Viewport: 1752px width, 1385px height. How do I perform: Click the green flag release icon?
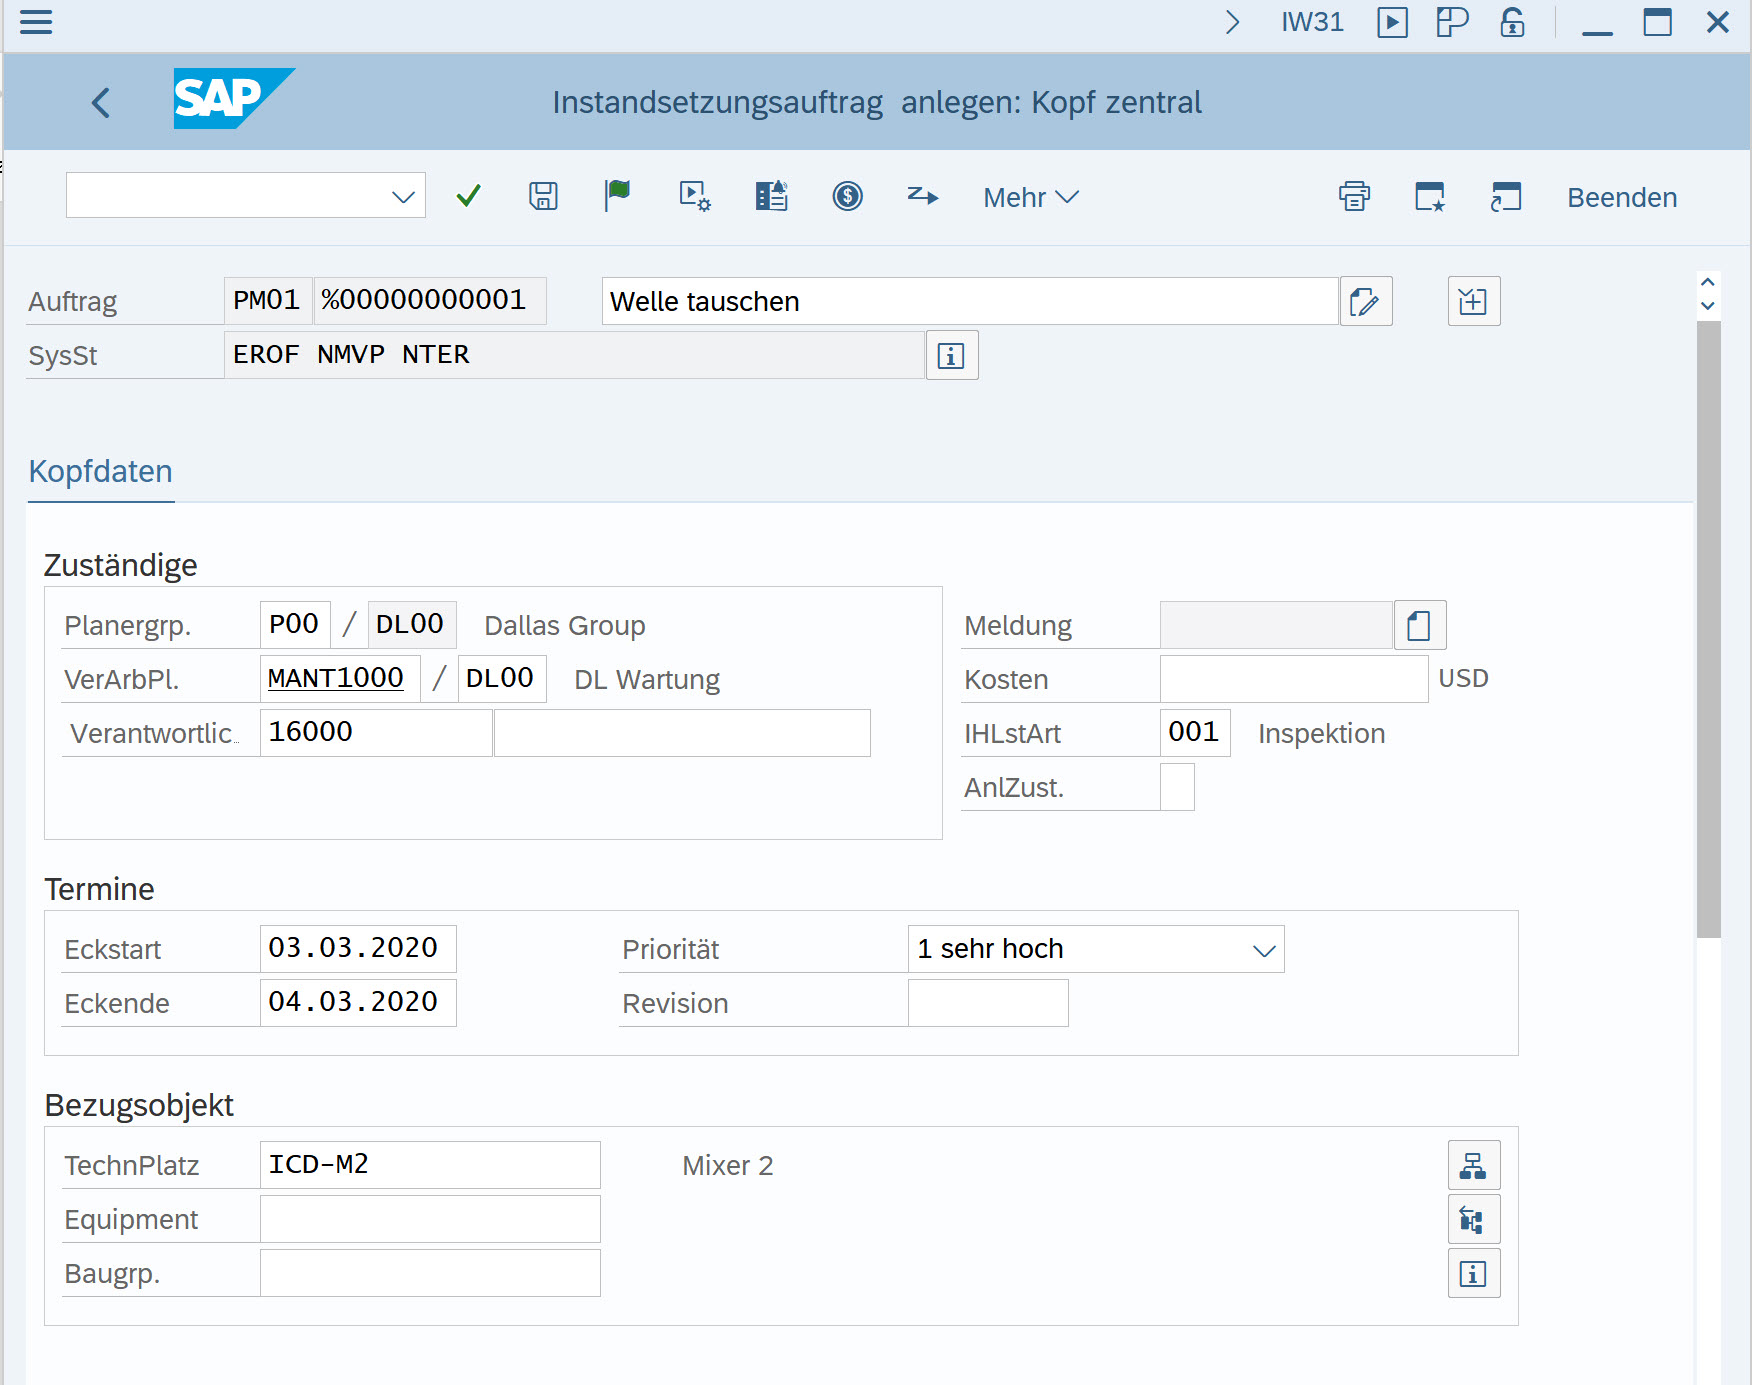pos(618,196)
